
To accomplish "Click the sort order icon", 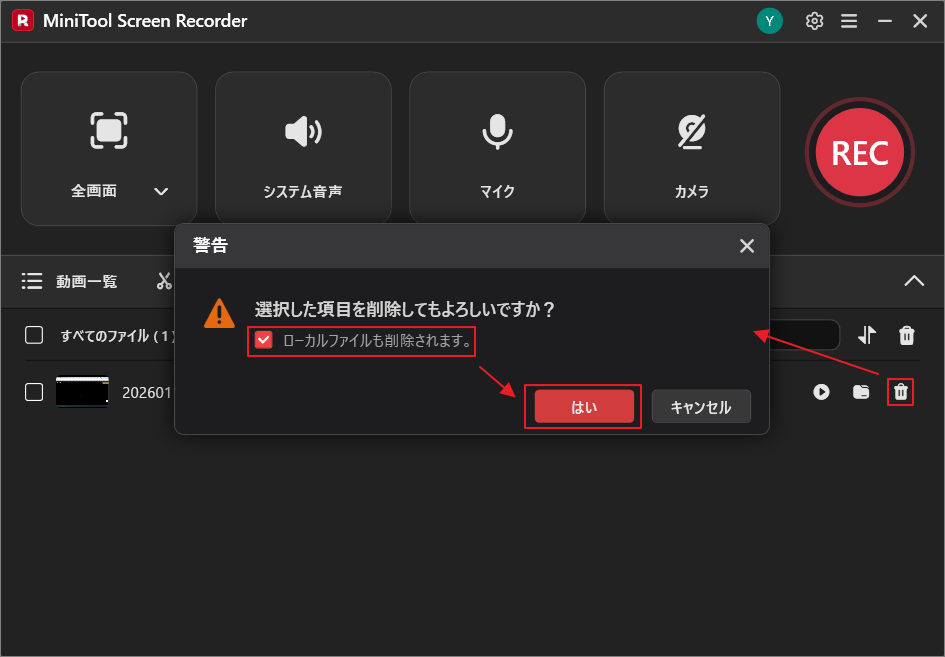I will point(867,335).
